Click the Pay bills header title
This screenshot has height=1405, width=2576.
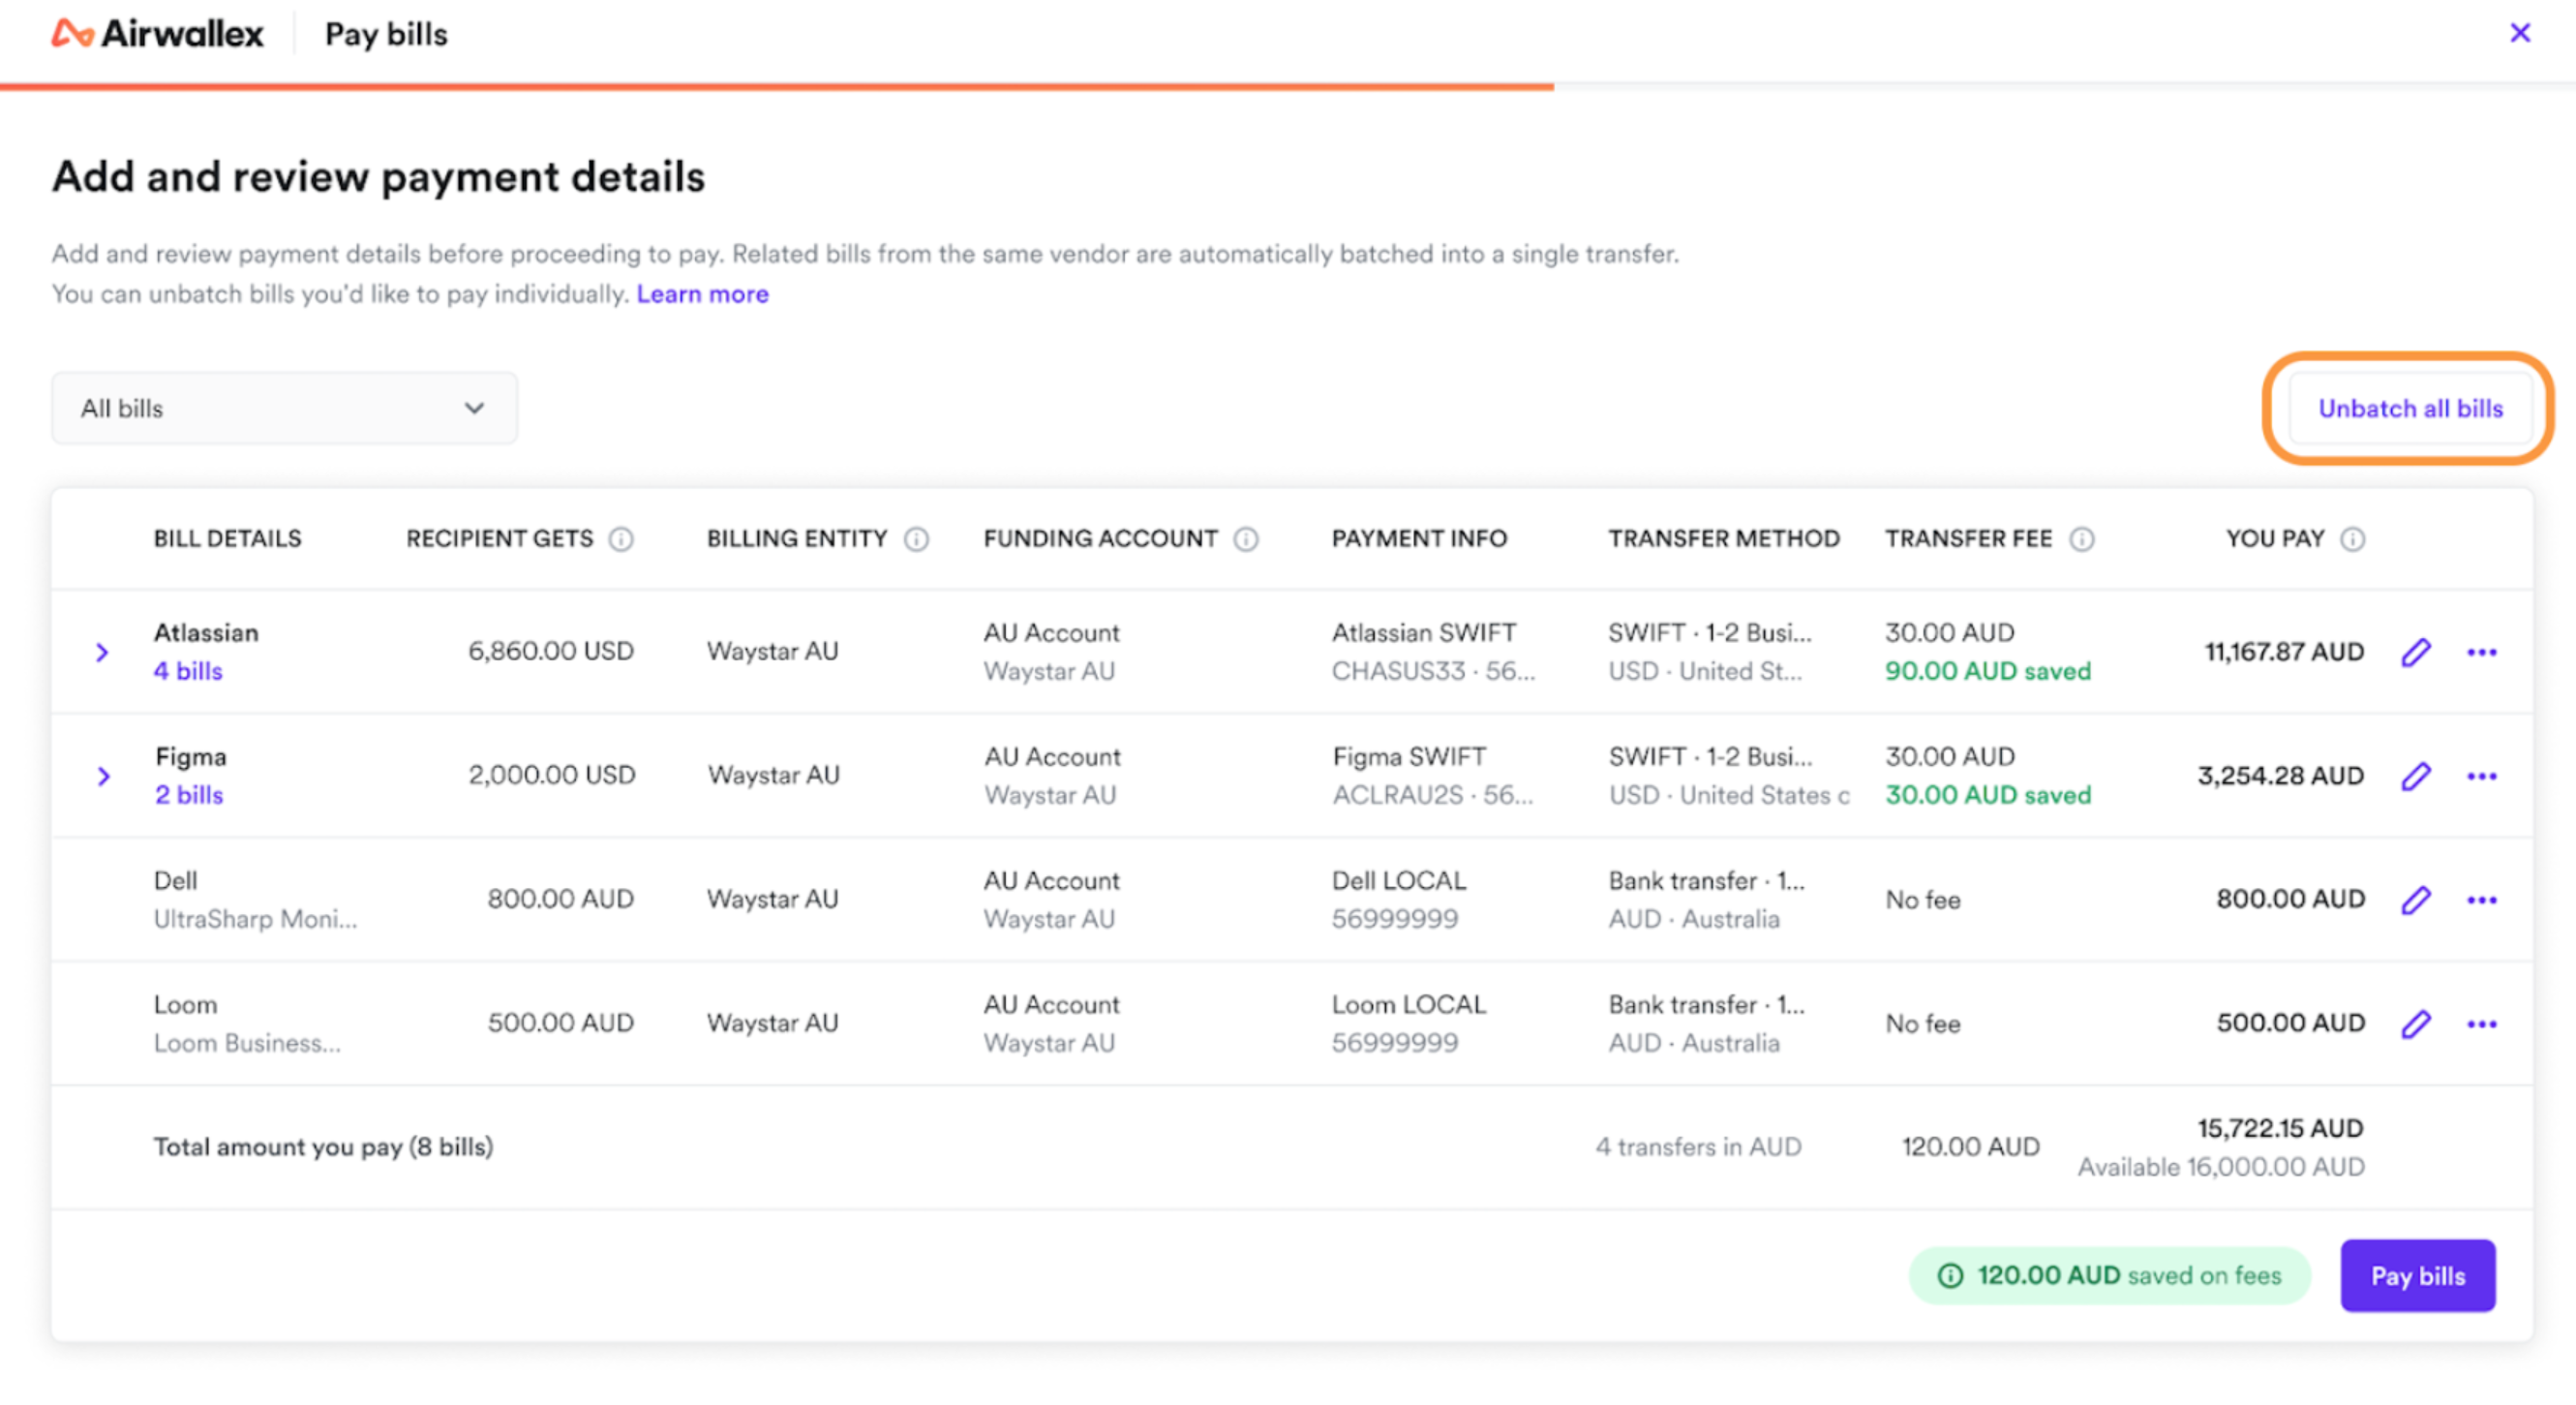tap(386, 35)
